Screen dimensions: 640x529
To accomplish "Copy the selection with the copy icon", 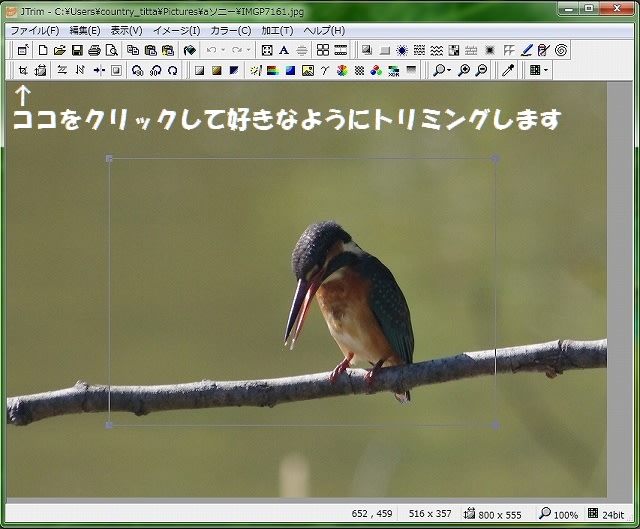I will (x=133, y=50).
